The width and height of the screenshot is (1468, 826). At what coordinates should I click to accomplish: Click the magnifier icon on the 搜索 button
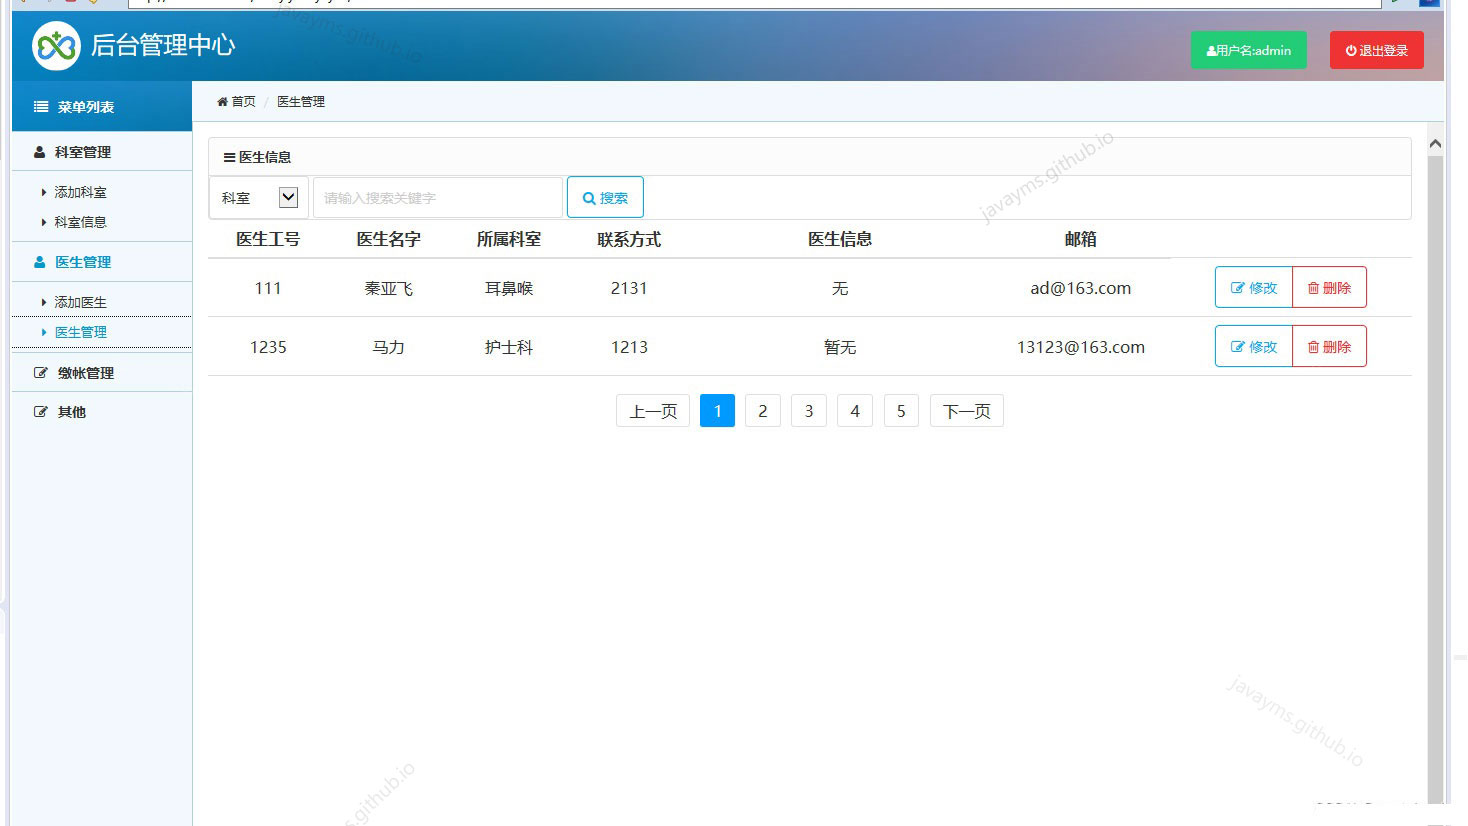(x=588, y=197)
